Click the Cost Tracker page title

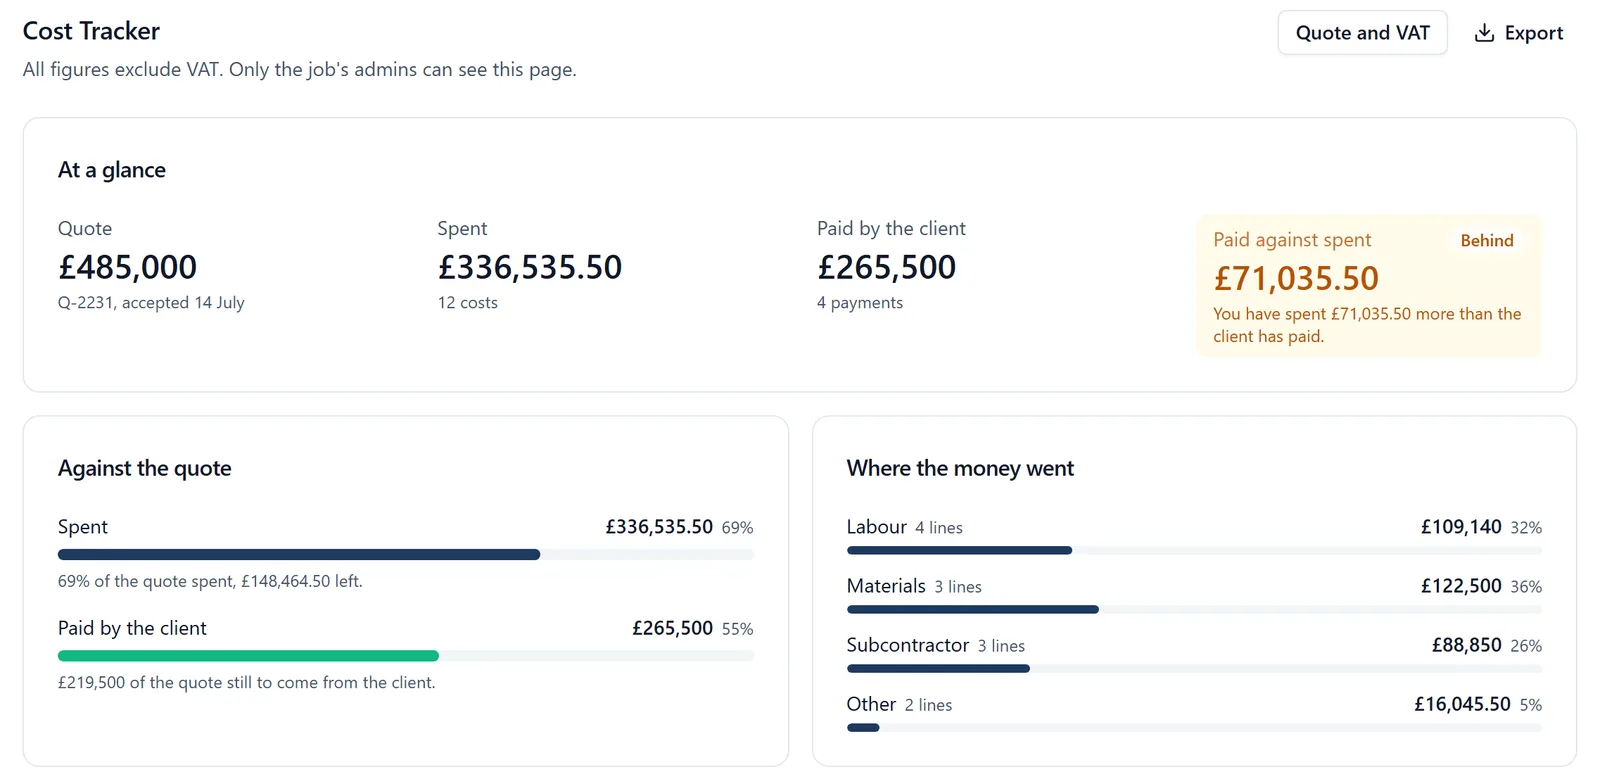(x=91, y=31)
